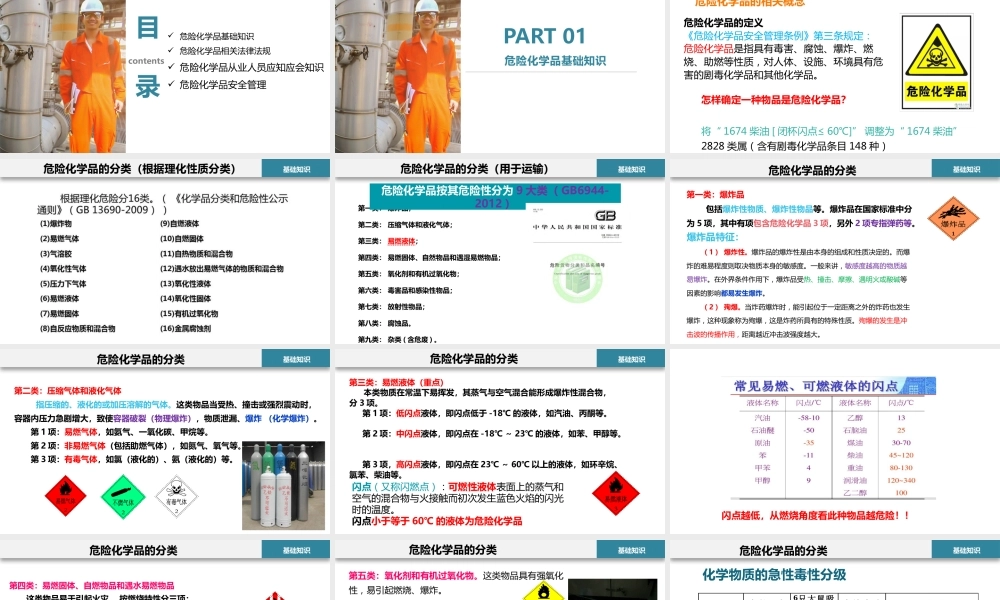Click the 乙醇 cell in flash point table
This screenshot has height=600, width=1000.
(855, 418)
